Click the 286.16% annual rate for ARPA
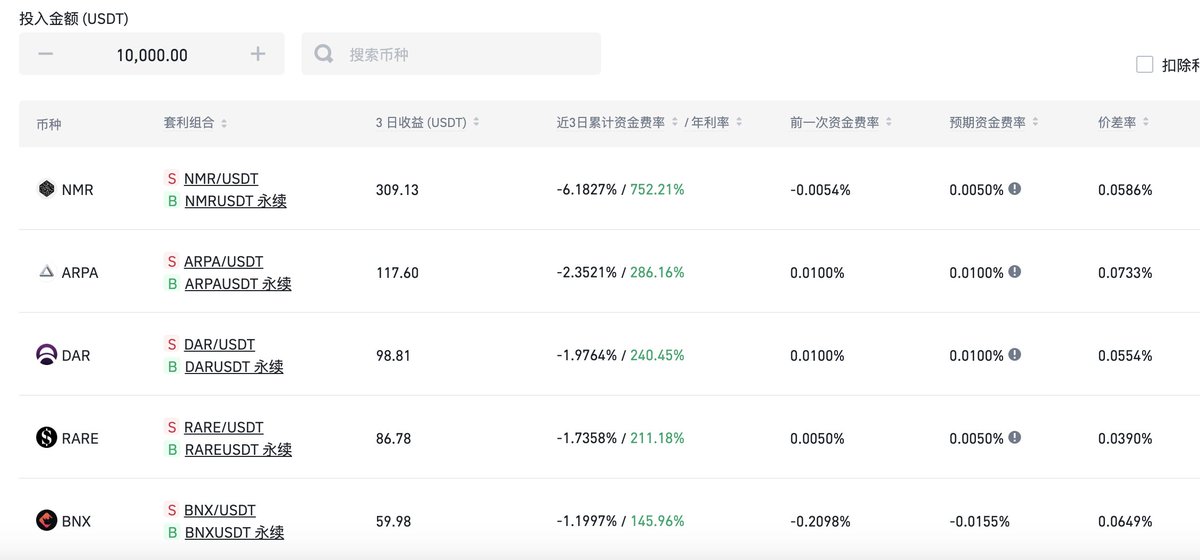The height and width of the screenshot is (560, 1200). tap(657, 272)
